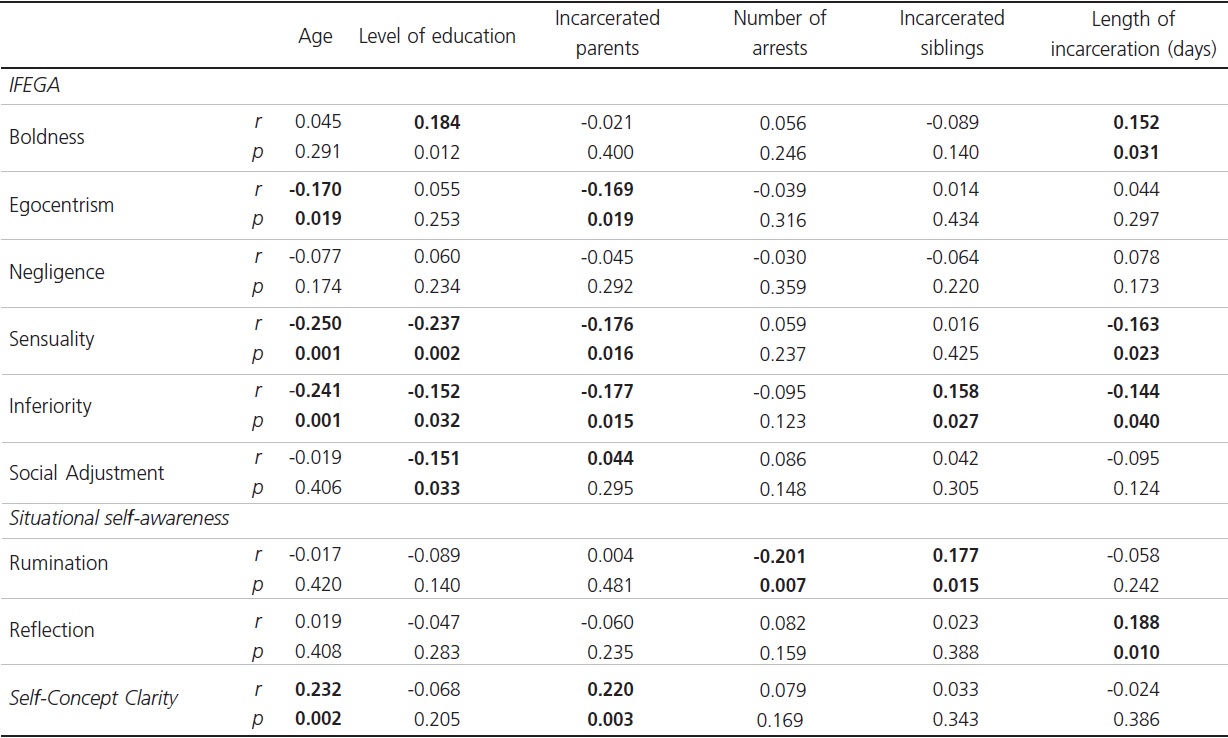Select the Self-Concept Clarity row label

tap(93, 698)
